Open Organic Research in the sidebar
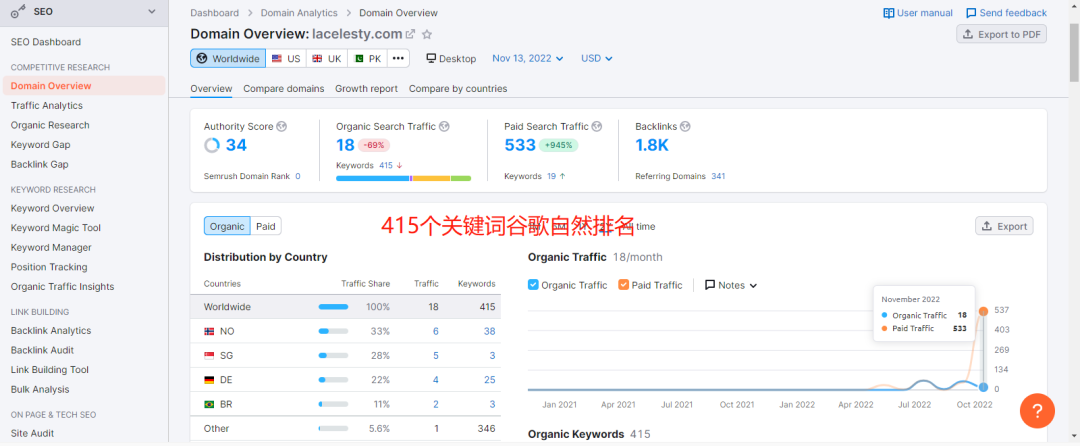 click(50, 125)
